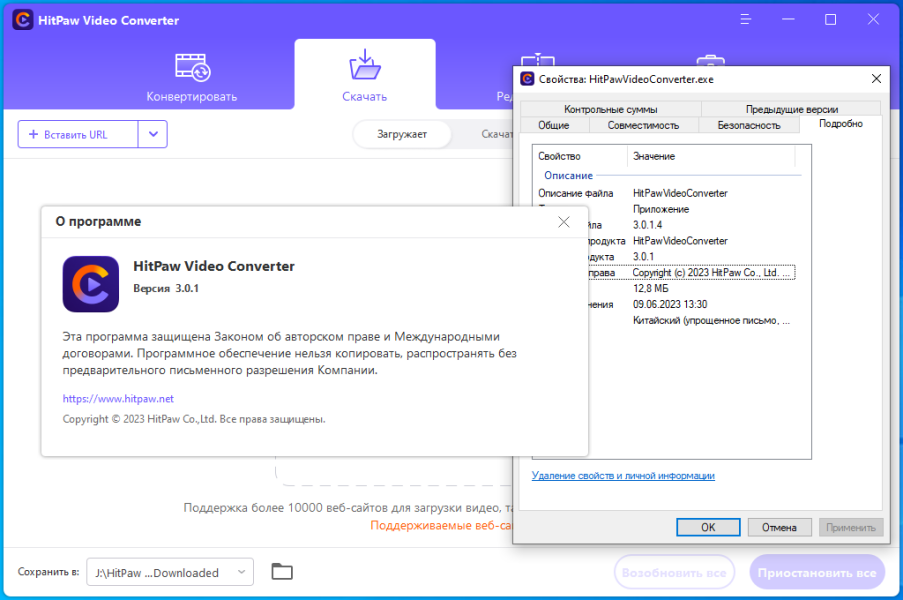Image resolution: width=903 pixels, height=600 pixels.
Task: Select the Приложение type value
Action: click(x=661, y=209)
